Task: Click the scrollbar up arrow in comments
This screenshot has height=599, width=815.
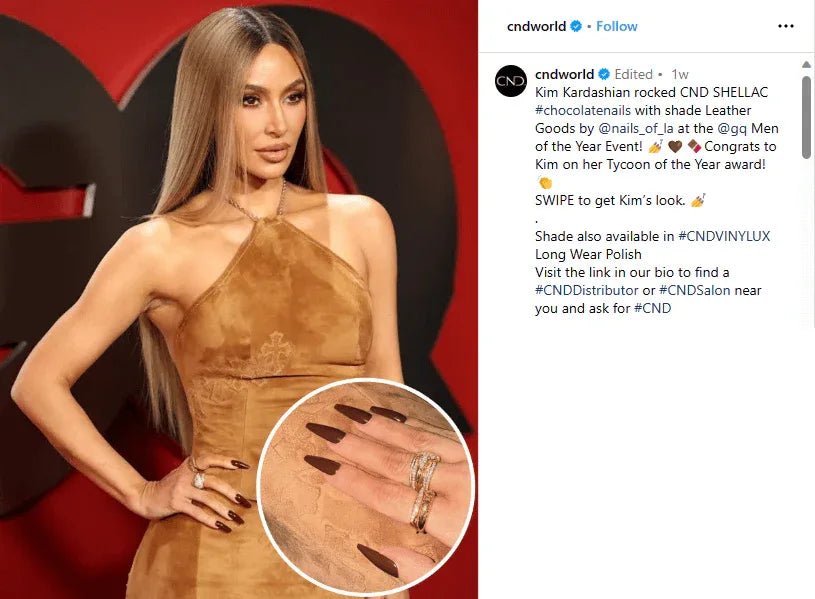Action: pos(806,64)
